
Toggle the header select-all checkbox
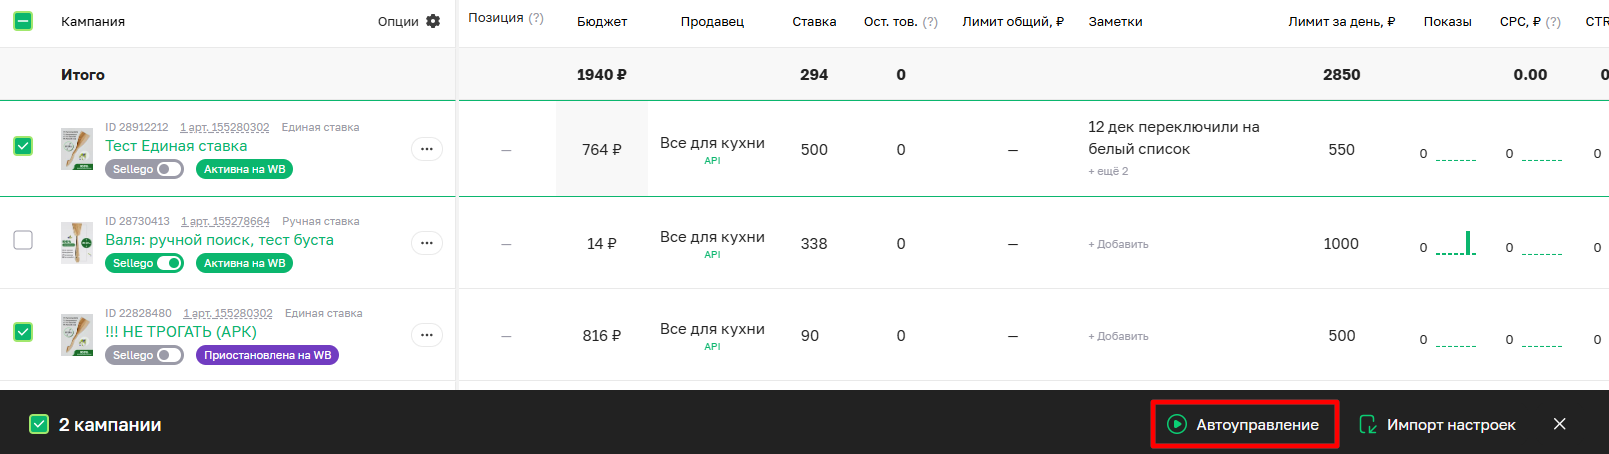(22, 21)
